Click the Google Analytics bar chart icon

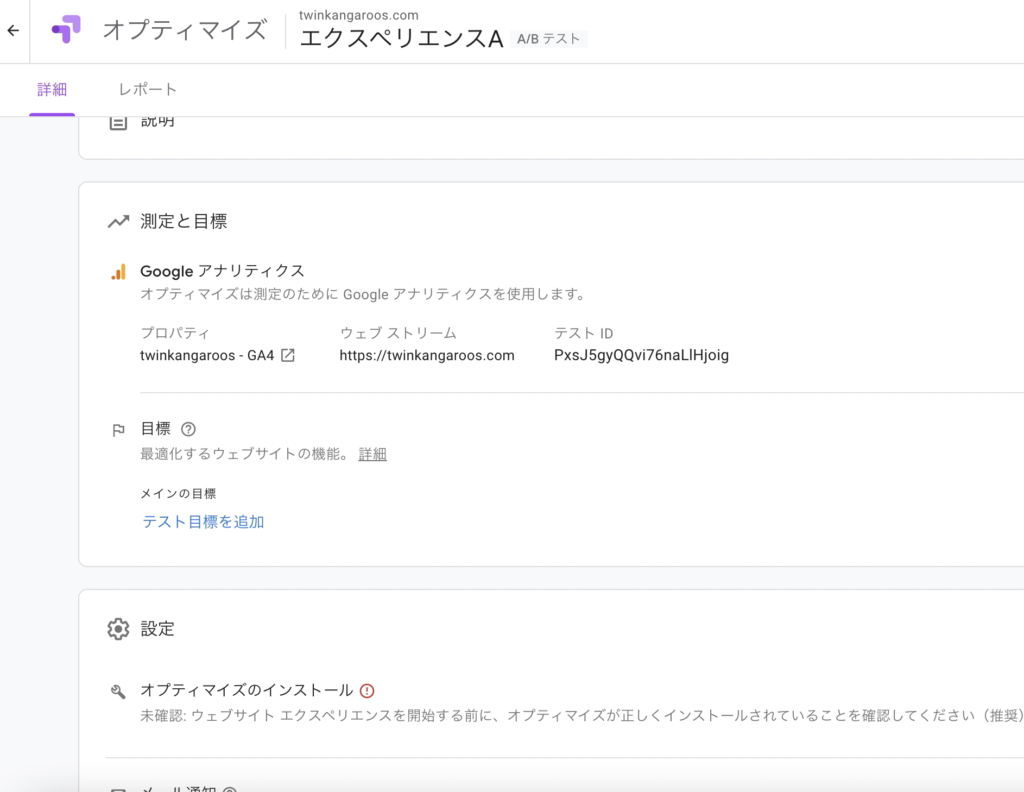tap(118, 272)
